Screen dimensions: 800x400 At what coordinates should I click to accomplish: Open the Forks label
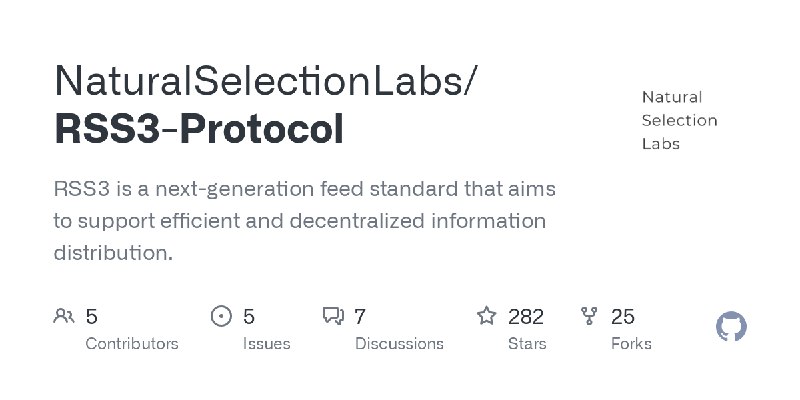point(631,344)
